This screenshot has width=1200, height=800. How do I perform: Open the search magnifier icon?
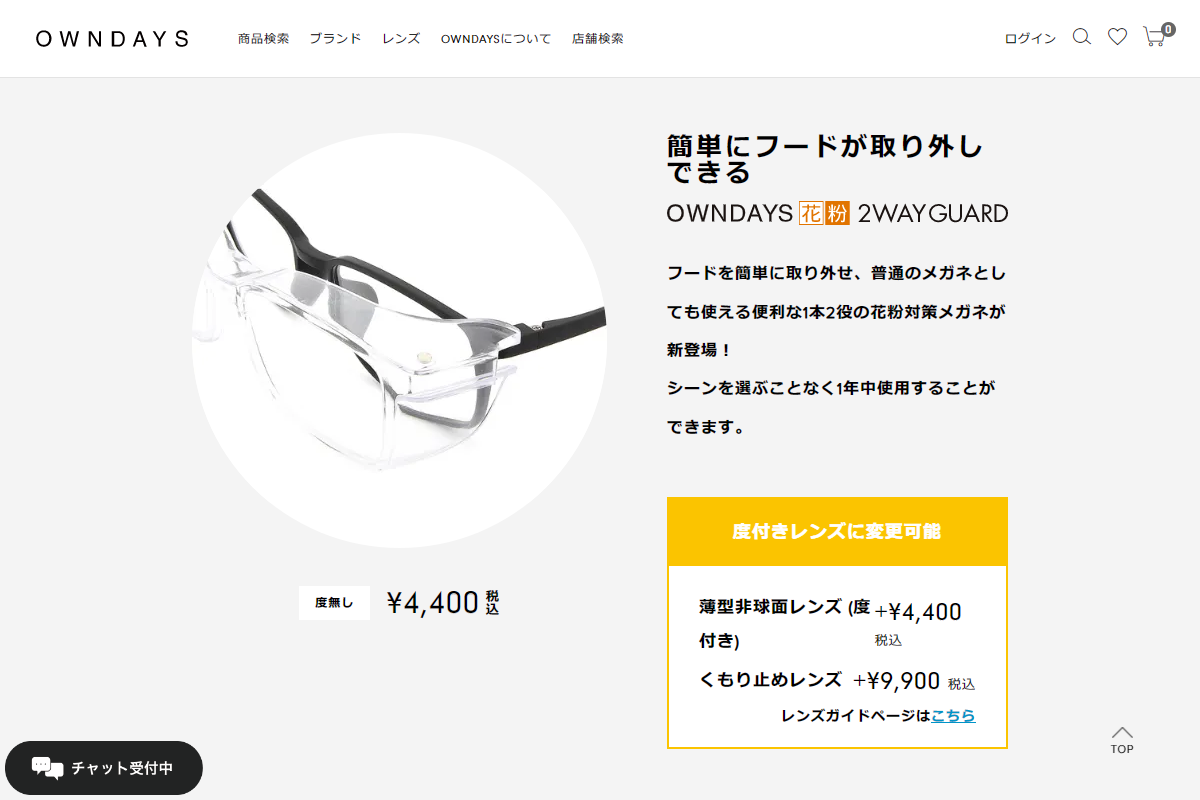pos(1081,37)
